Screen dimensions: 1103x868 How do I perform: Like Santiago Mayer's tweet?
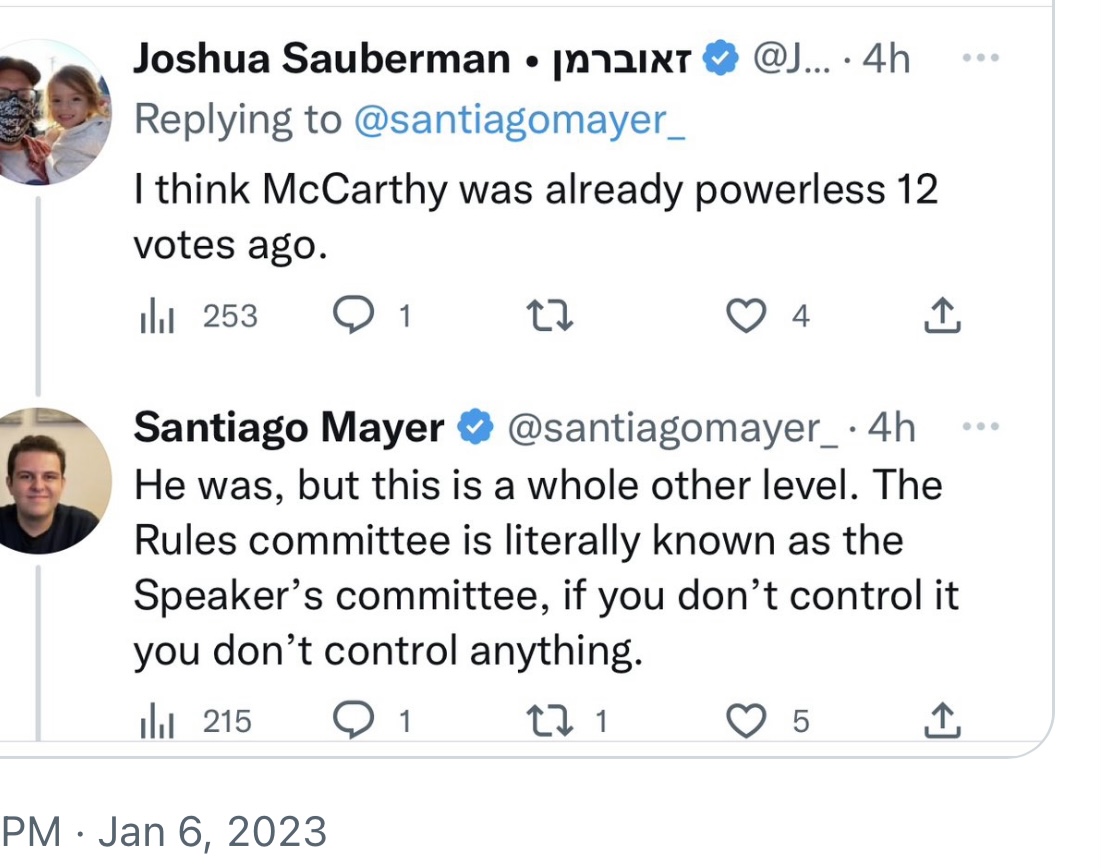pyautogui.click(x=742, y=721)
